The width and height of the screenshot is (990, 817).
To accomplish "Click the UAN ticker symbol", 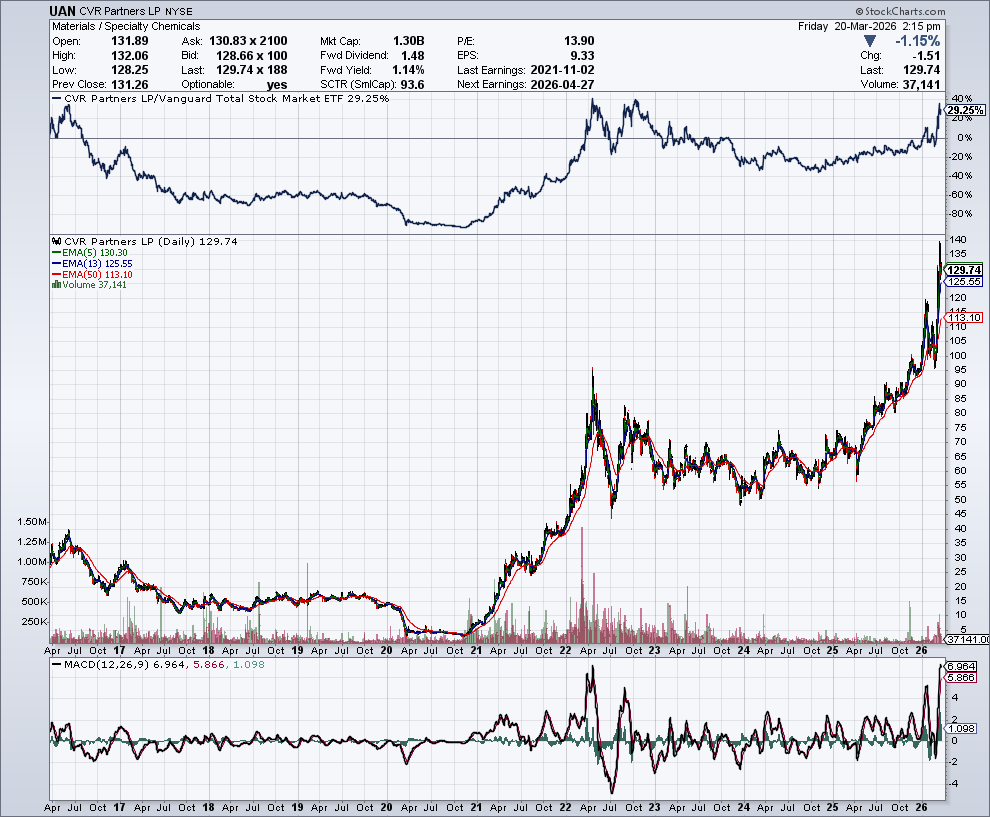I will pyautogui.click(x=63, y=11).
